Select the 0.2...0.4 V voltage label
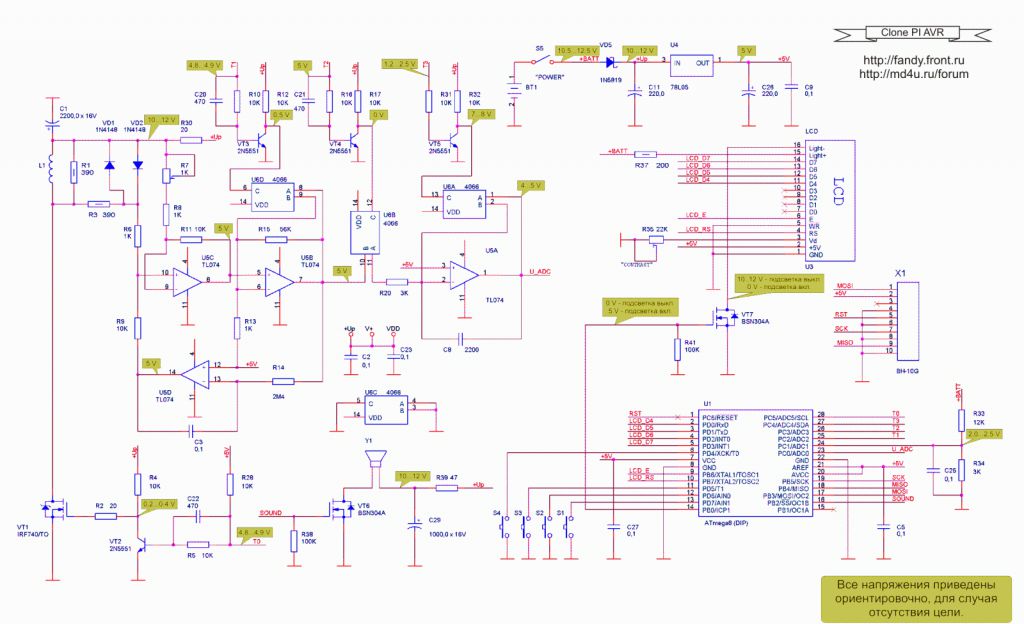 [159, 504]
